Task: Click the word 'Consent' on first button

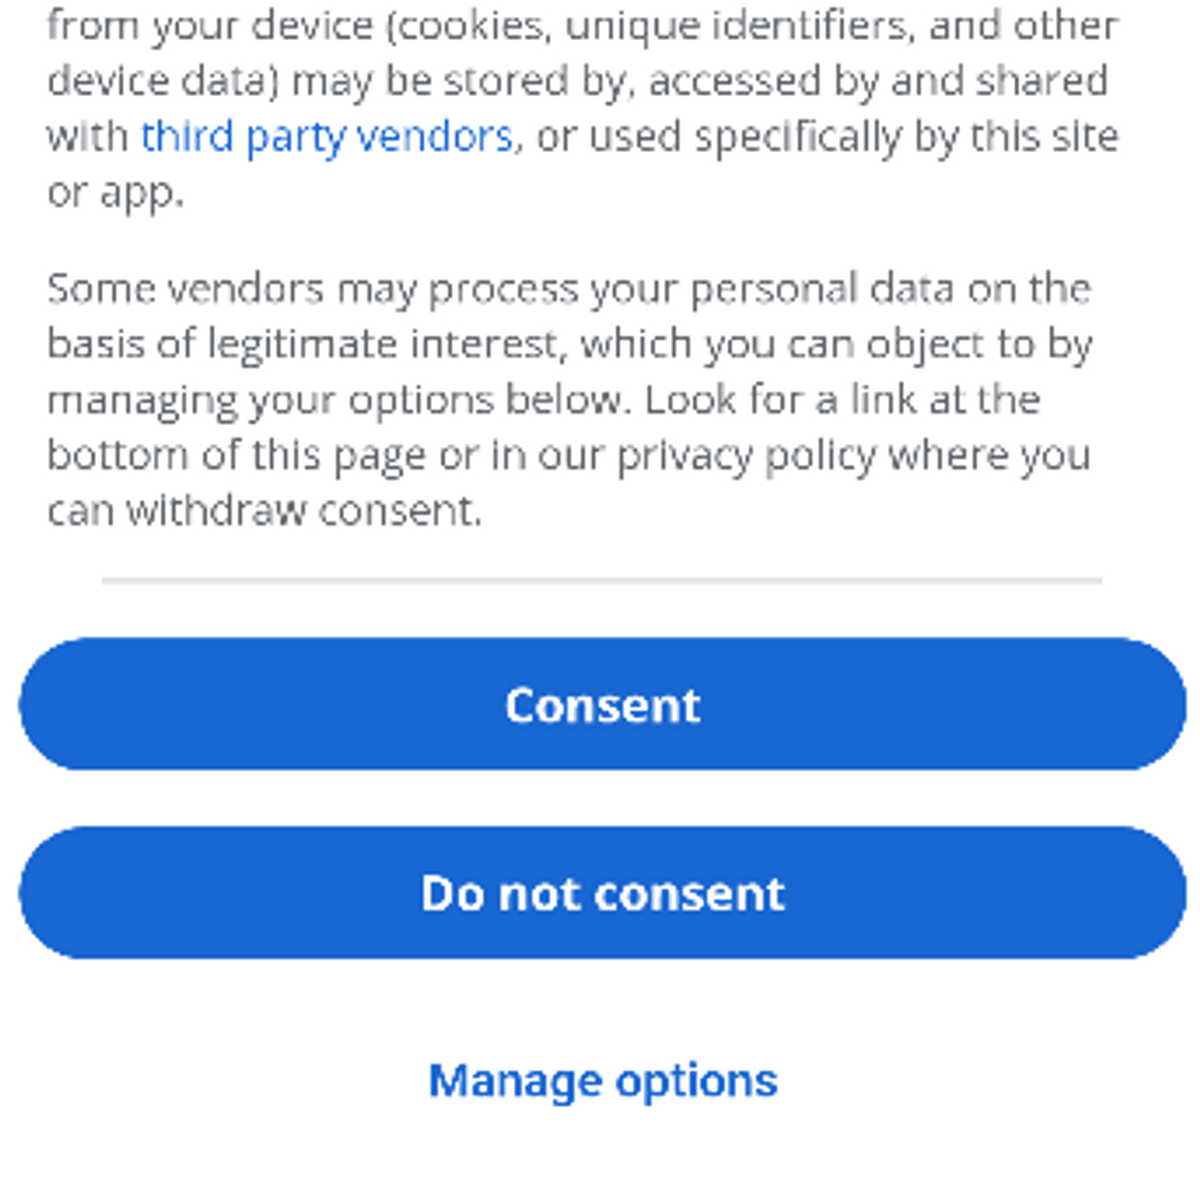Action: click(x=603, y=705)
